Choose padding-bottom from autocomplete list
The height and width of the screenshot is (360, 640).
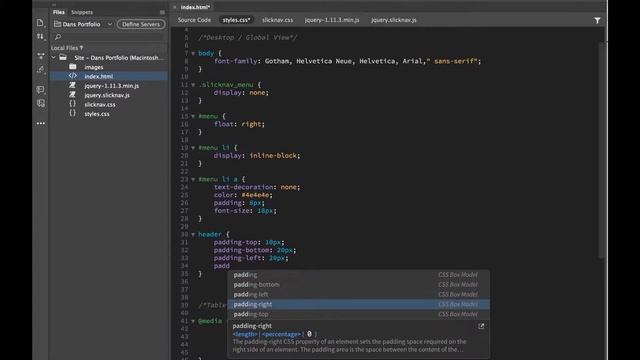pos(358,285)
